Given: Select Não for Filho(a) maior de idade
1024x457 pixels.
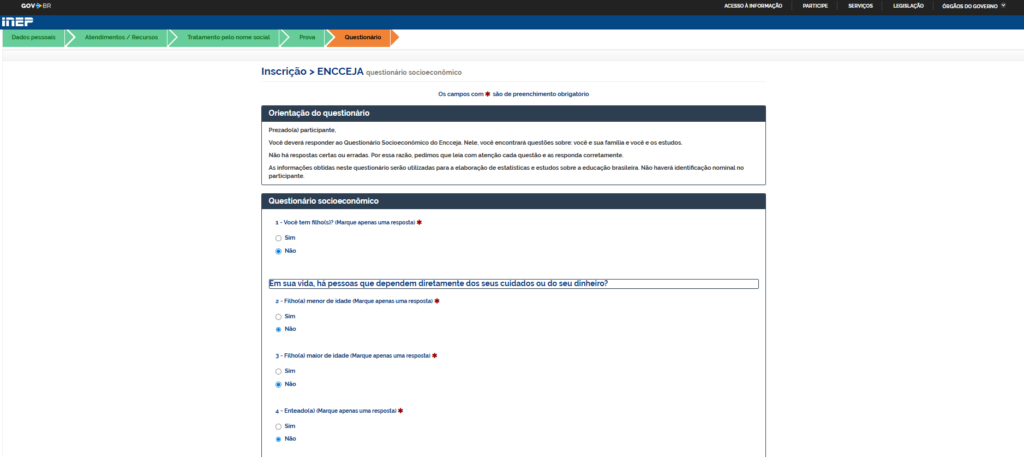Looking at the screenshot, I should pyautogui.click(x=278, y=385).
